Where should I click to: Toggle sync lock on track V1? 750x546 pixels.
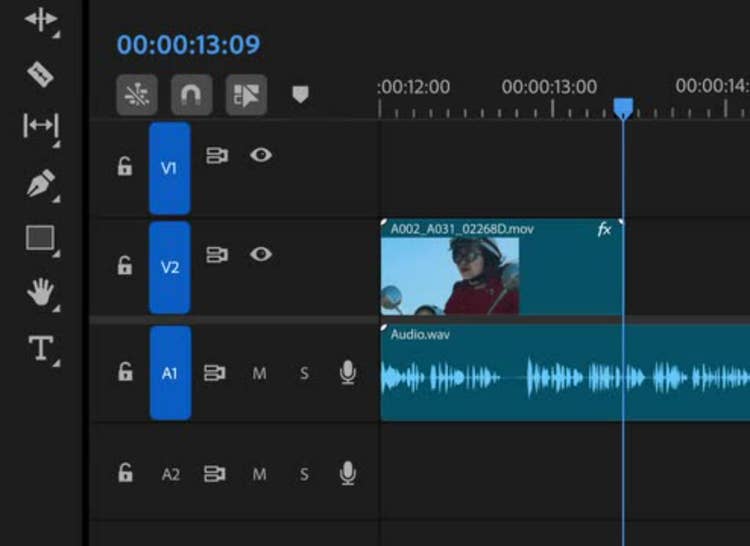(217, 155)
